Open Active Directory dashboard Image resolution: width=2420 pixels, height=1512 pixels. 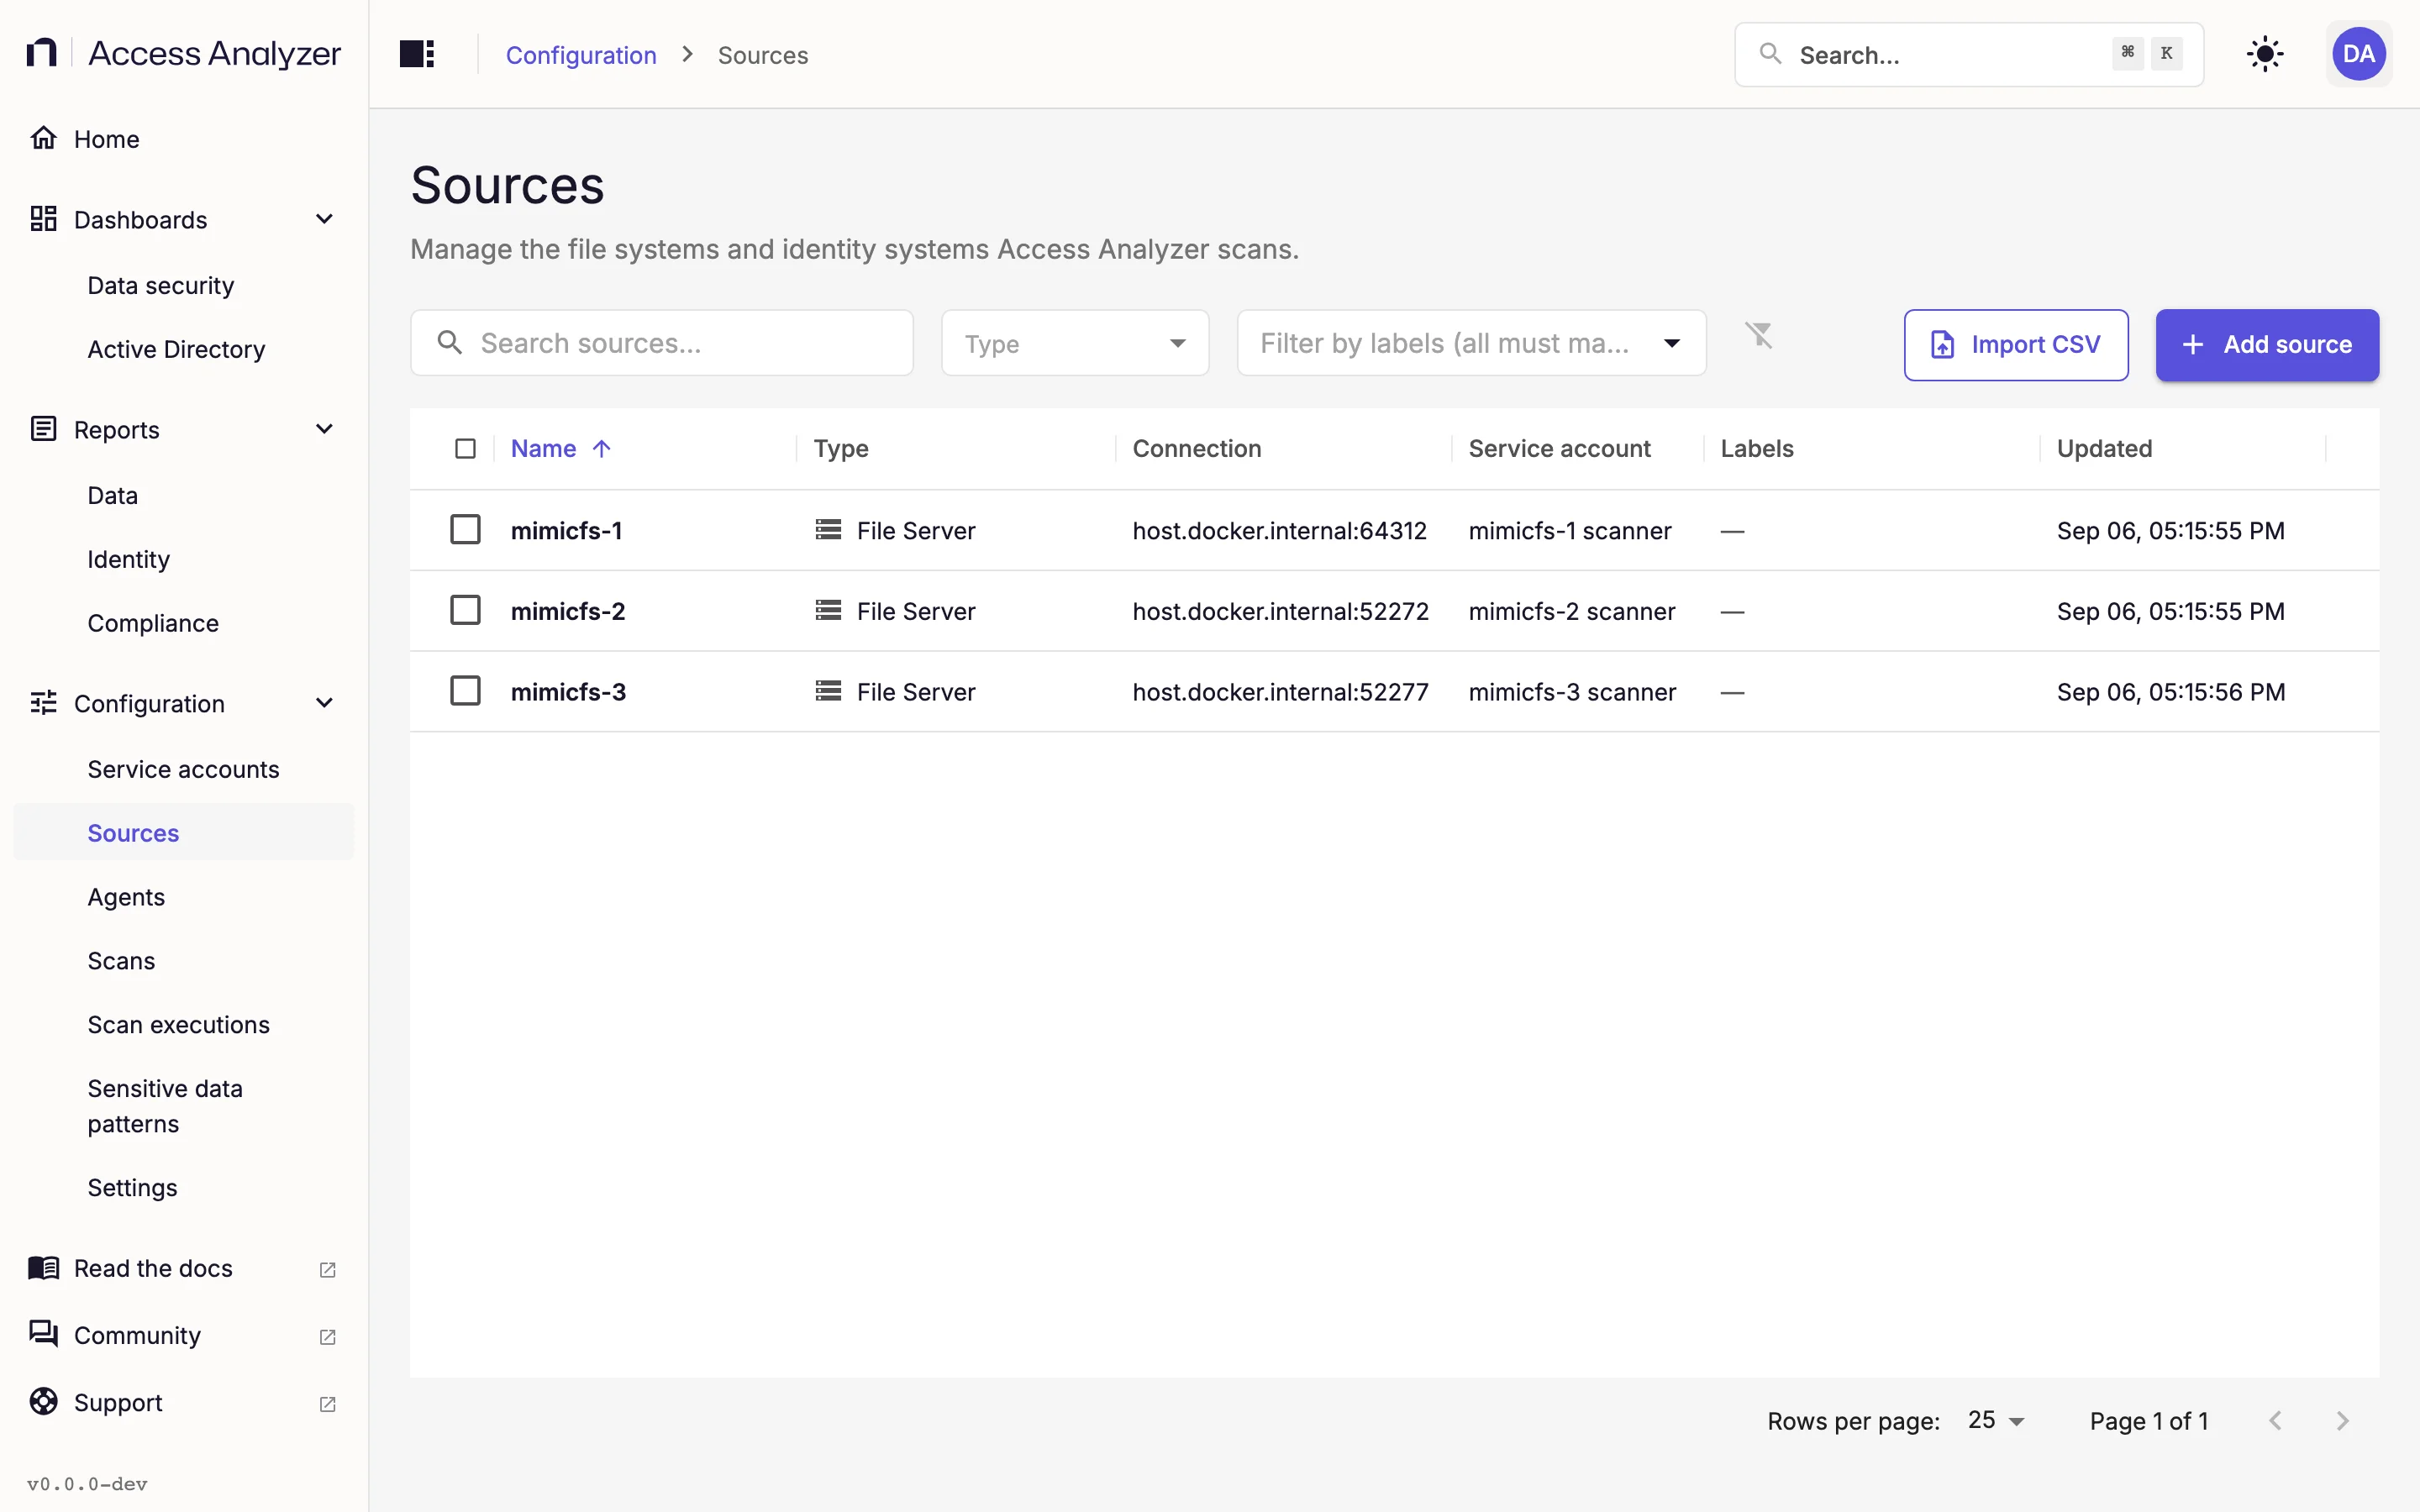(x=176, y=350)
